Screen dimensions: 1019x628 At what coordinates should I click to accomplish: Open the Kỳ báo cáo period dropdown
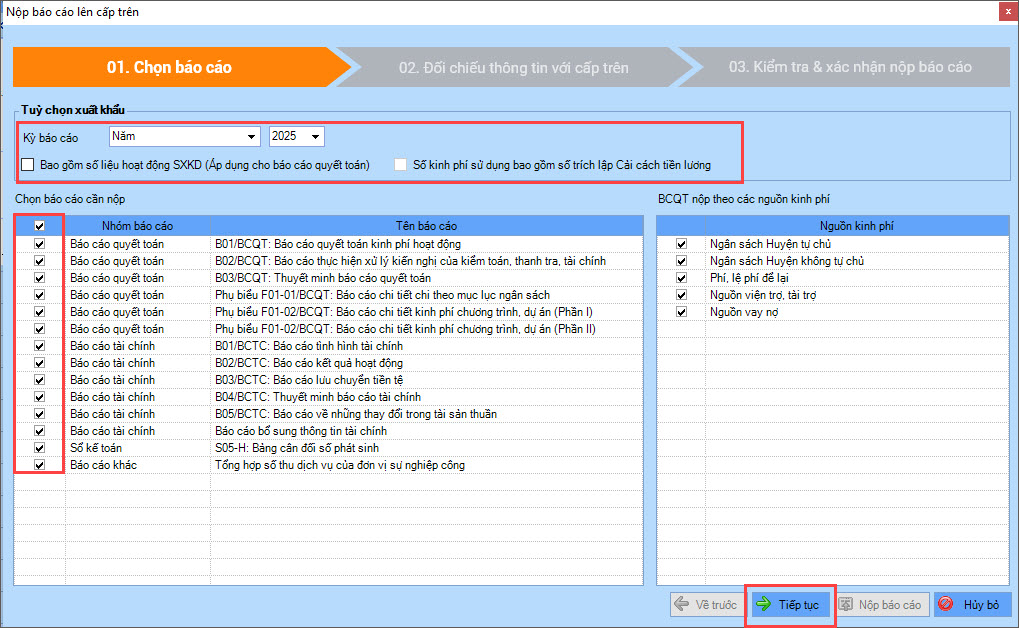pyautogui.click(x=250, y=136)
